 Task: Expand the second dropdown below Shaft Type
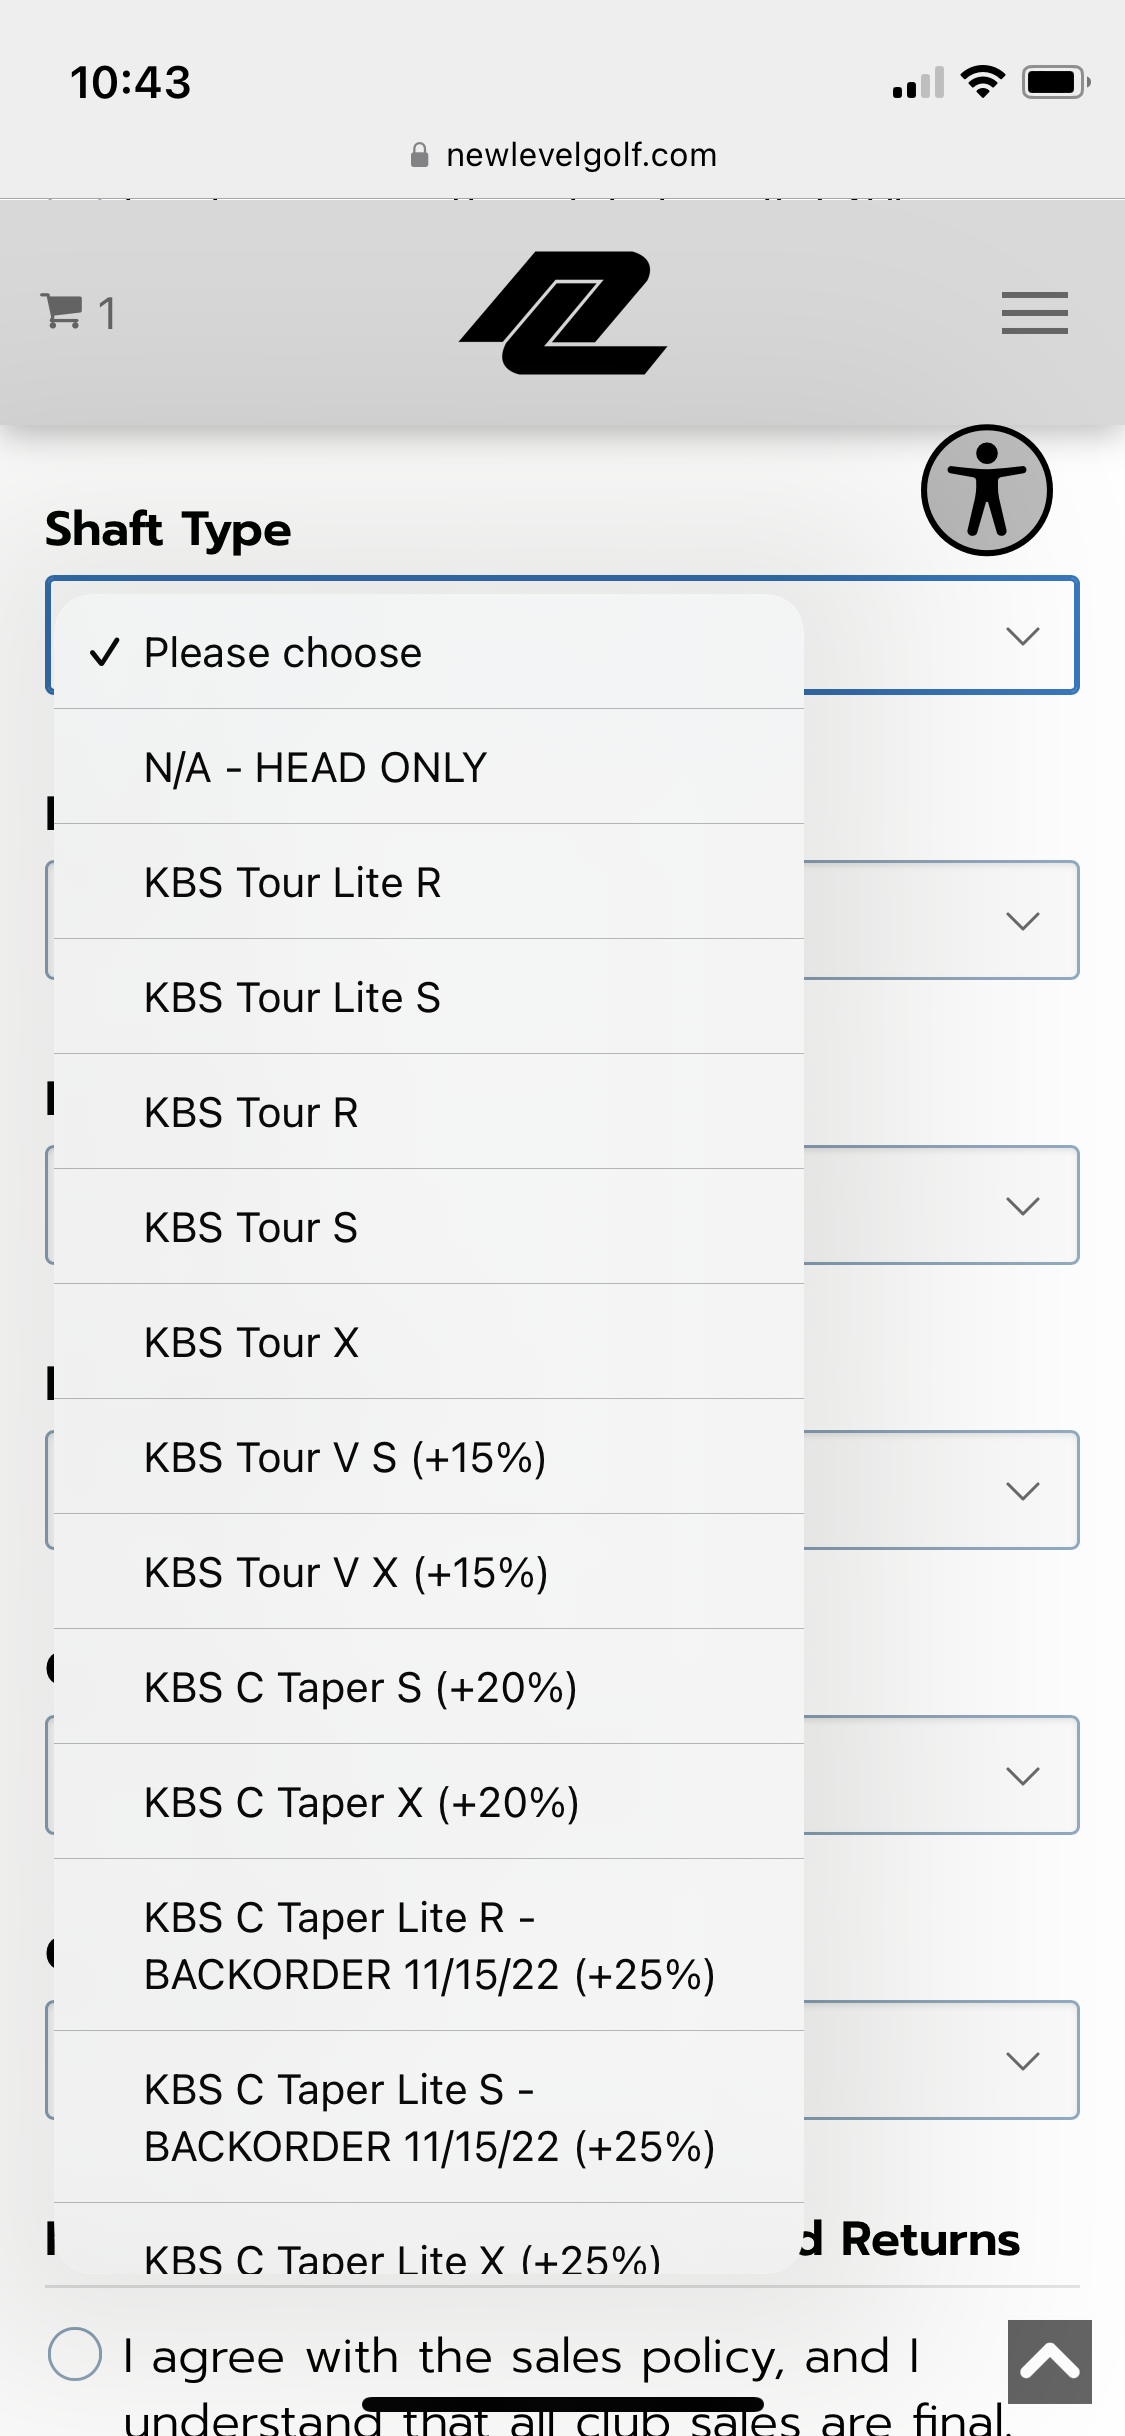coord(1022,921)
